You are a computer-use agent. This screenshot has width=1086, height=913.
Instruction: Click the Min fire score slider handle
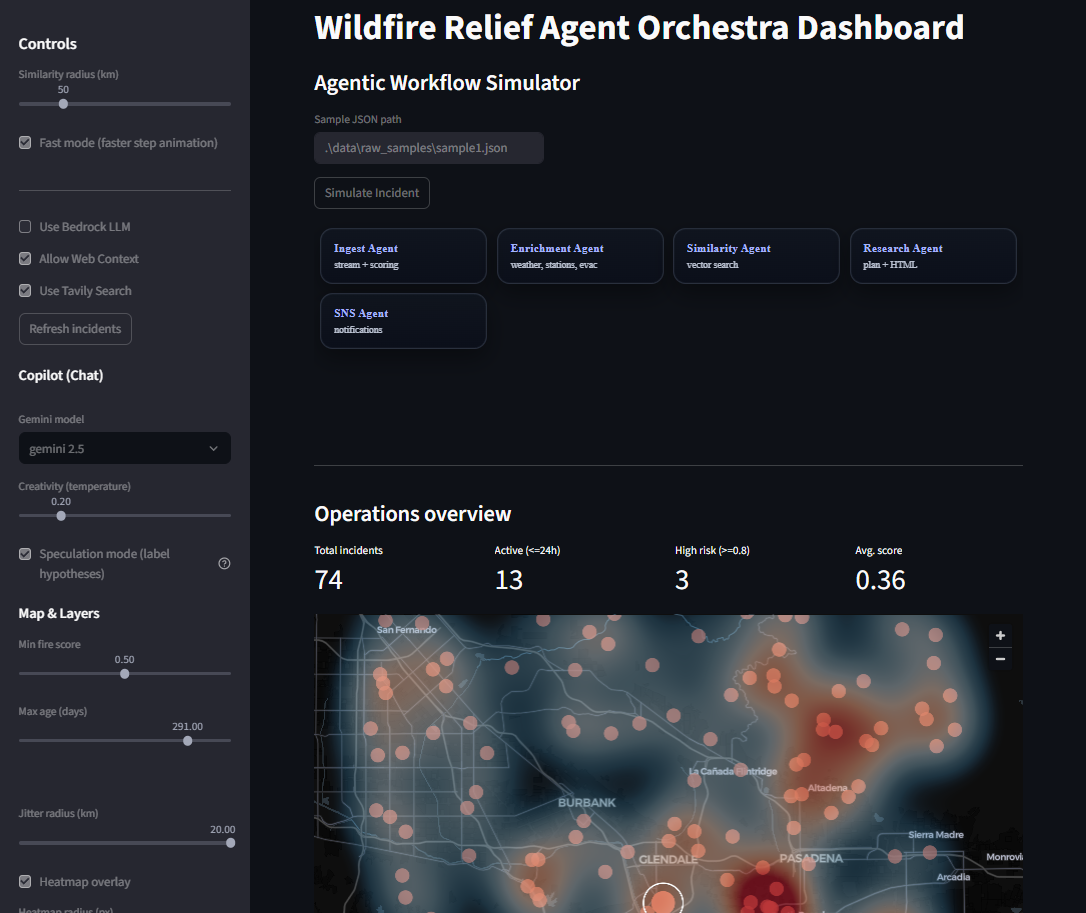click(124, 673)
